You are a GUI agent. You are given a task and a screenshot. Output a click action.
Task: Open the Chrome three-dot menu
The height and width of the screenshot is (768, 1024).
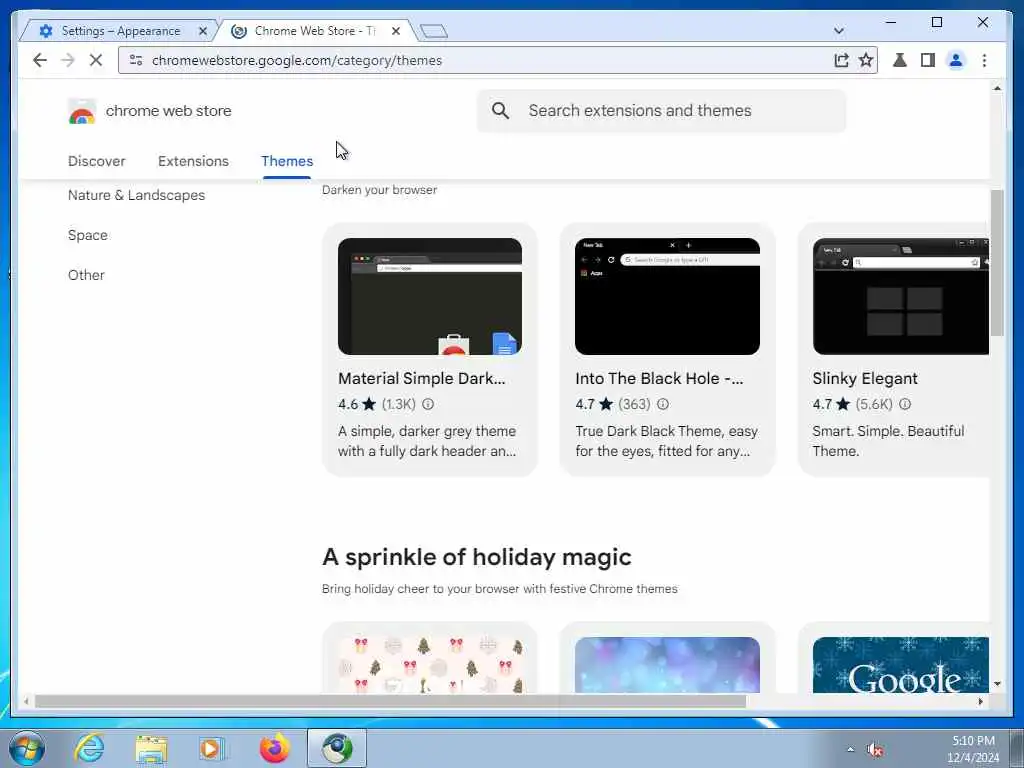click(x=984, y=60)
